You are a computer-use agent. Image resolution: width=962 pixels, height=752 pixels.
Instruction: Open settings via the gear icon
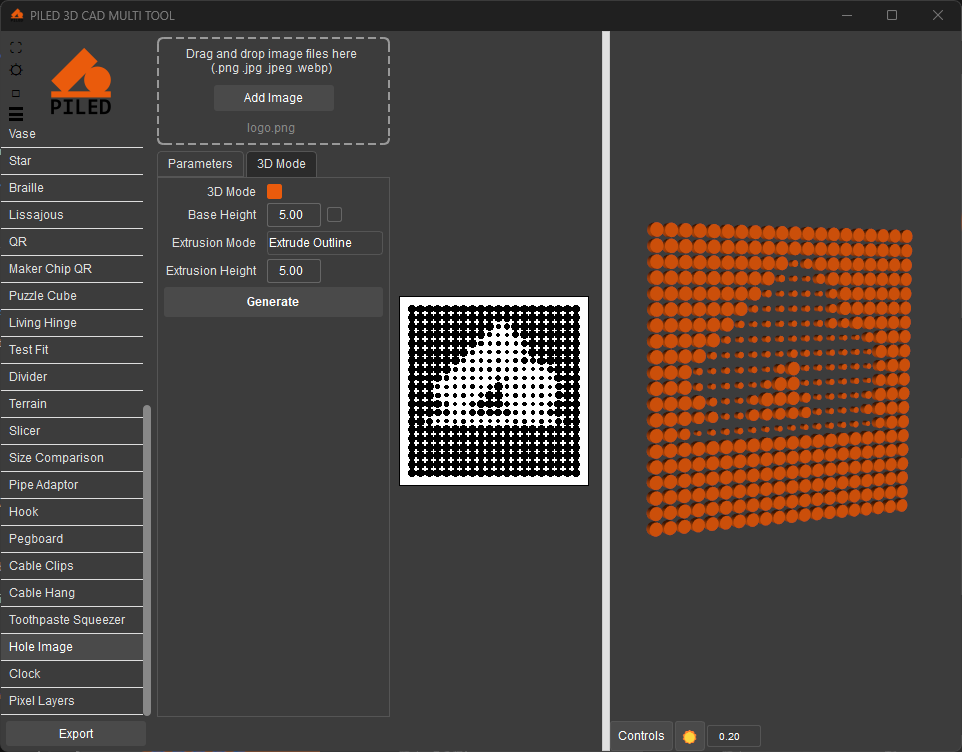pyautogui.click(x=16, y=70)
